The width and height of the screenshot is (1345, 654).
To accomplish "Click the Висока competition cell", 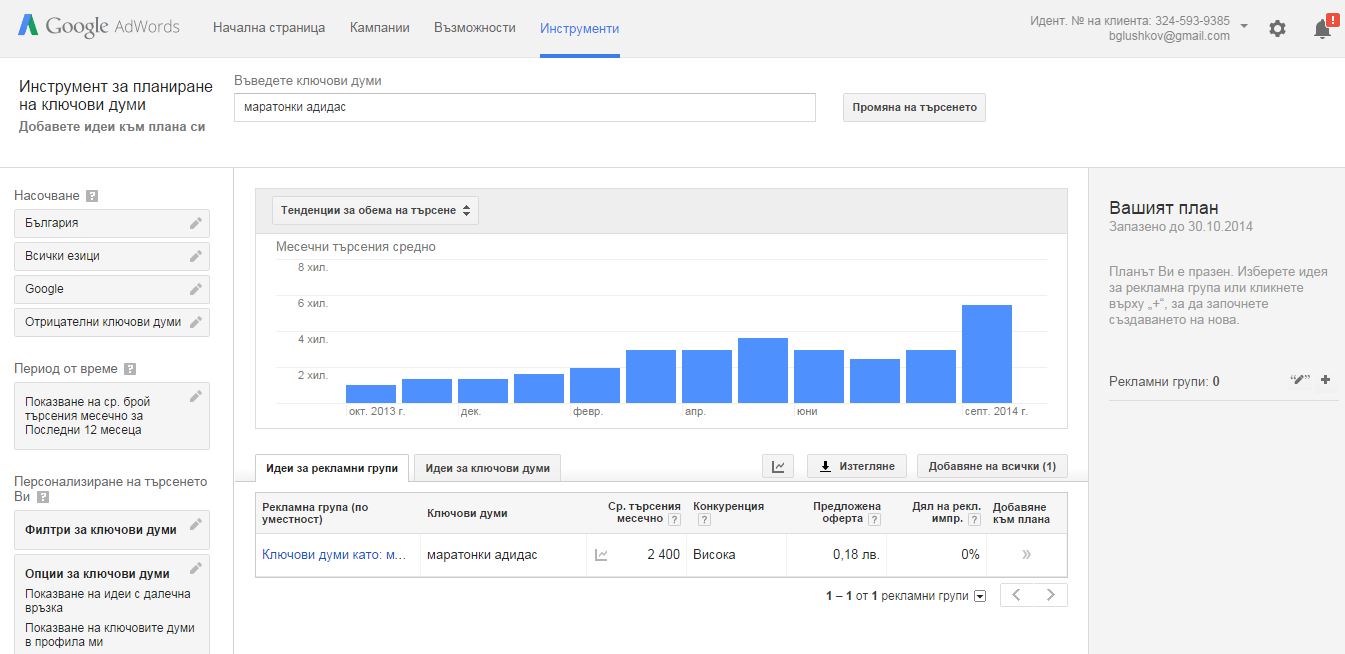I will [x=714, y=555].
